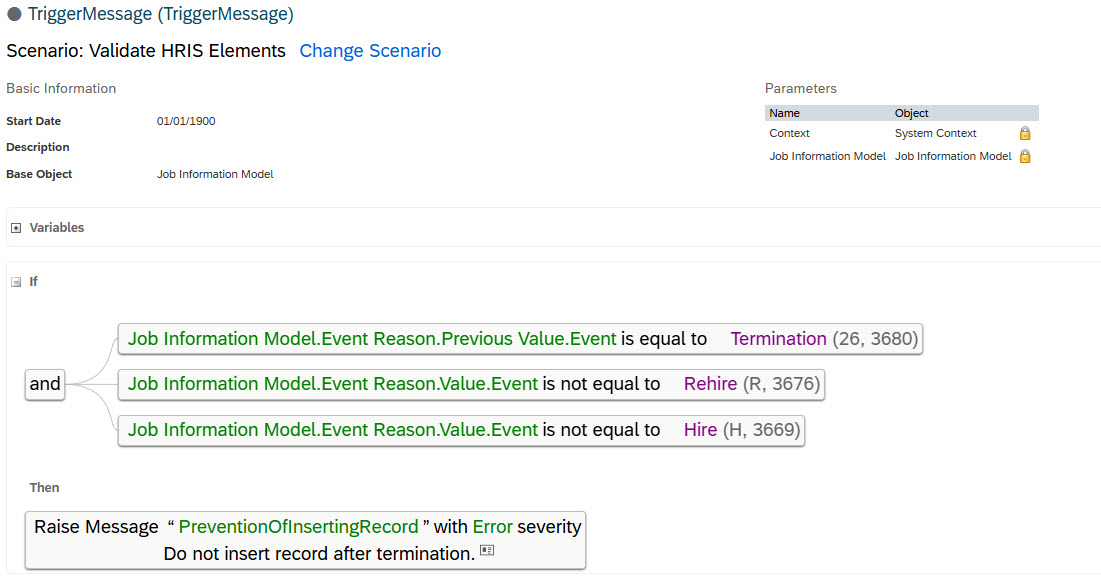Viewport: 1101px width, 576px height.
Task: Click the TriggerMessage rule title
Action: tap(161, 14)
